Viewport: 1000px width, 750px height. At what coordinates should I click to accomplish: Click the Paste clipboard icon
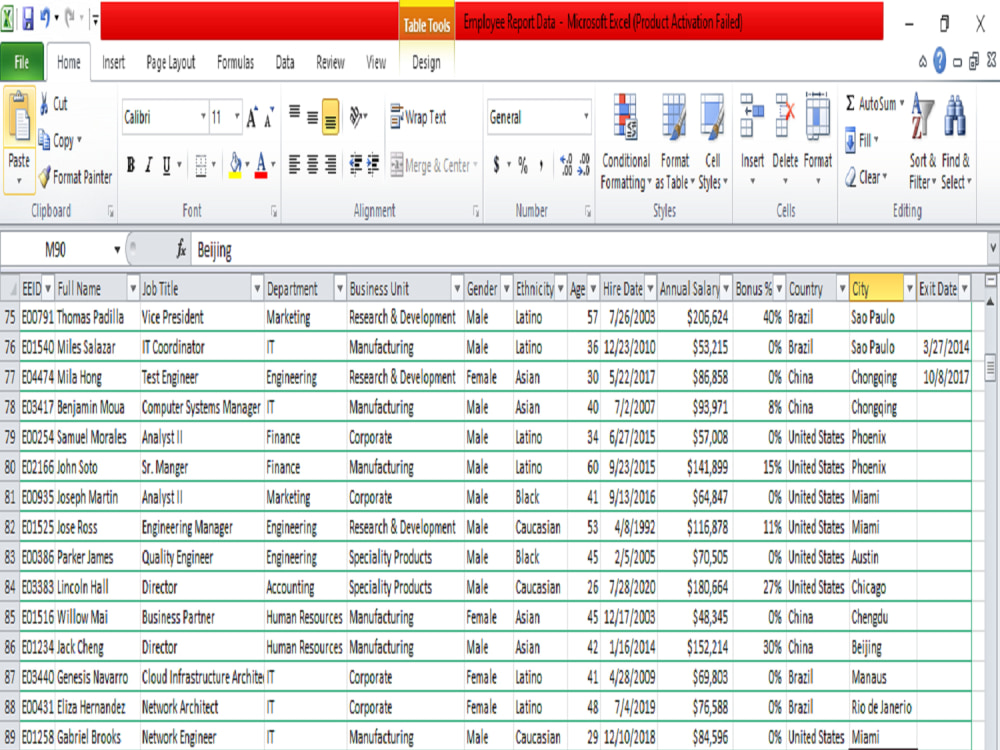coord(19,116)
